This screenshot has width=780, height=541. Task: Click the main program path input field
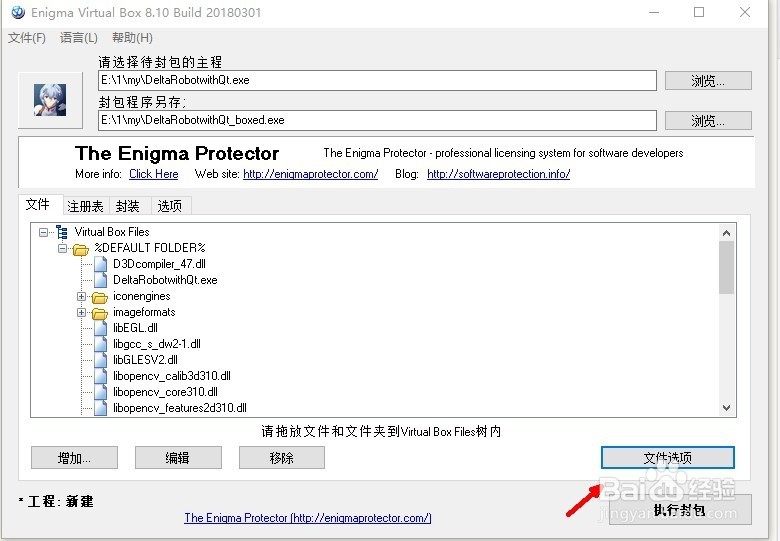tap(377, 81)
